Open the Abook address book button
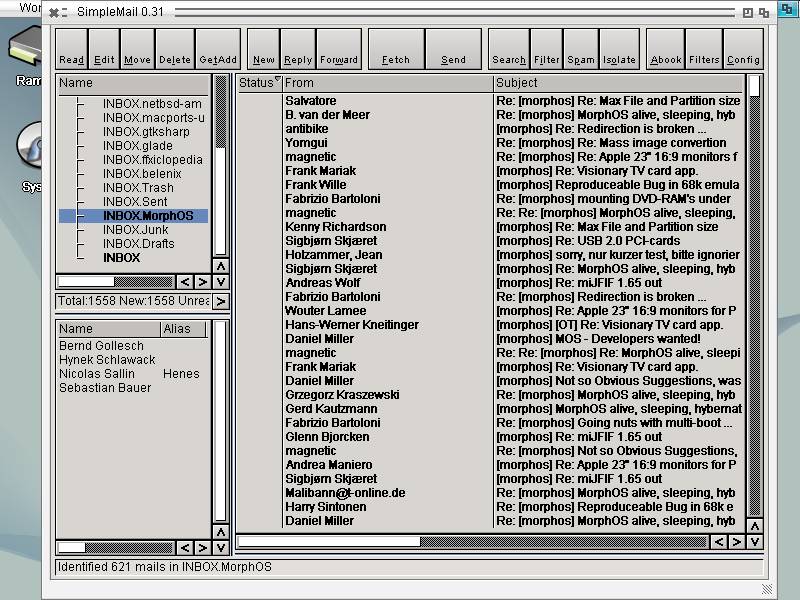The height and width of the screenshot is (600, 800). (666, 49)
